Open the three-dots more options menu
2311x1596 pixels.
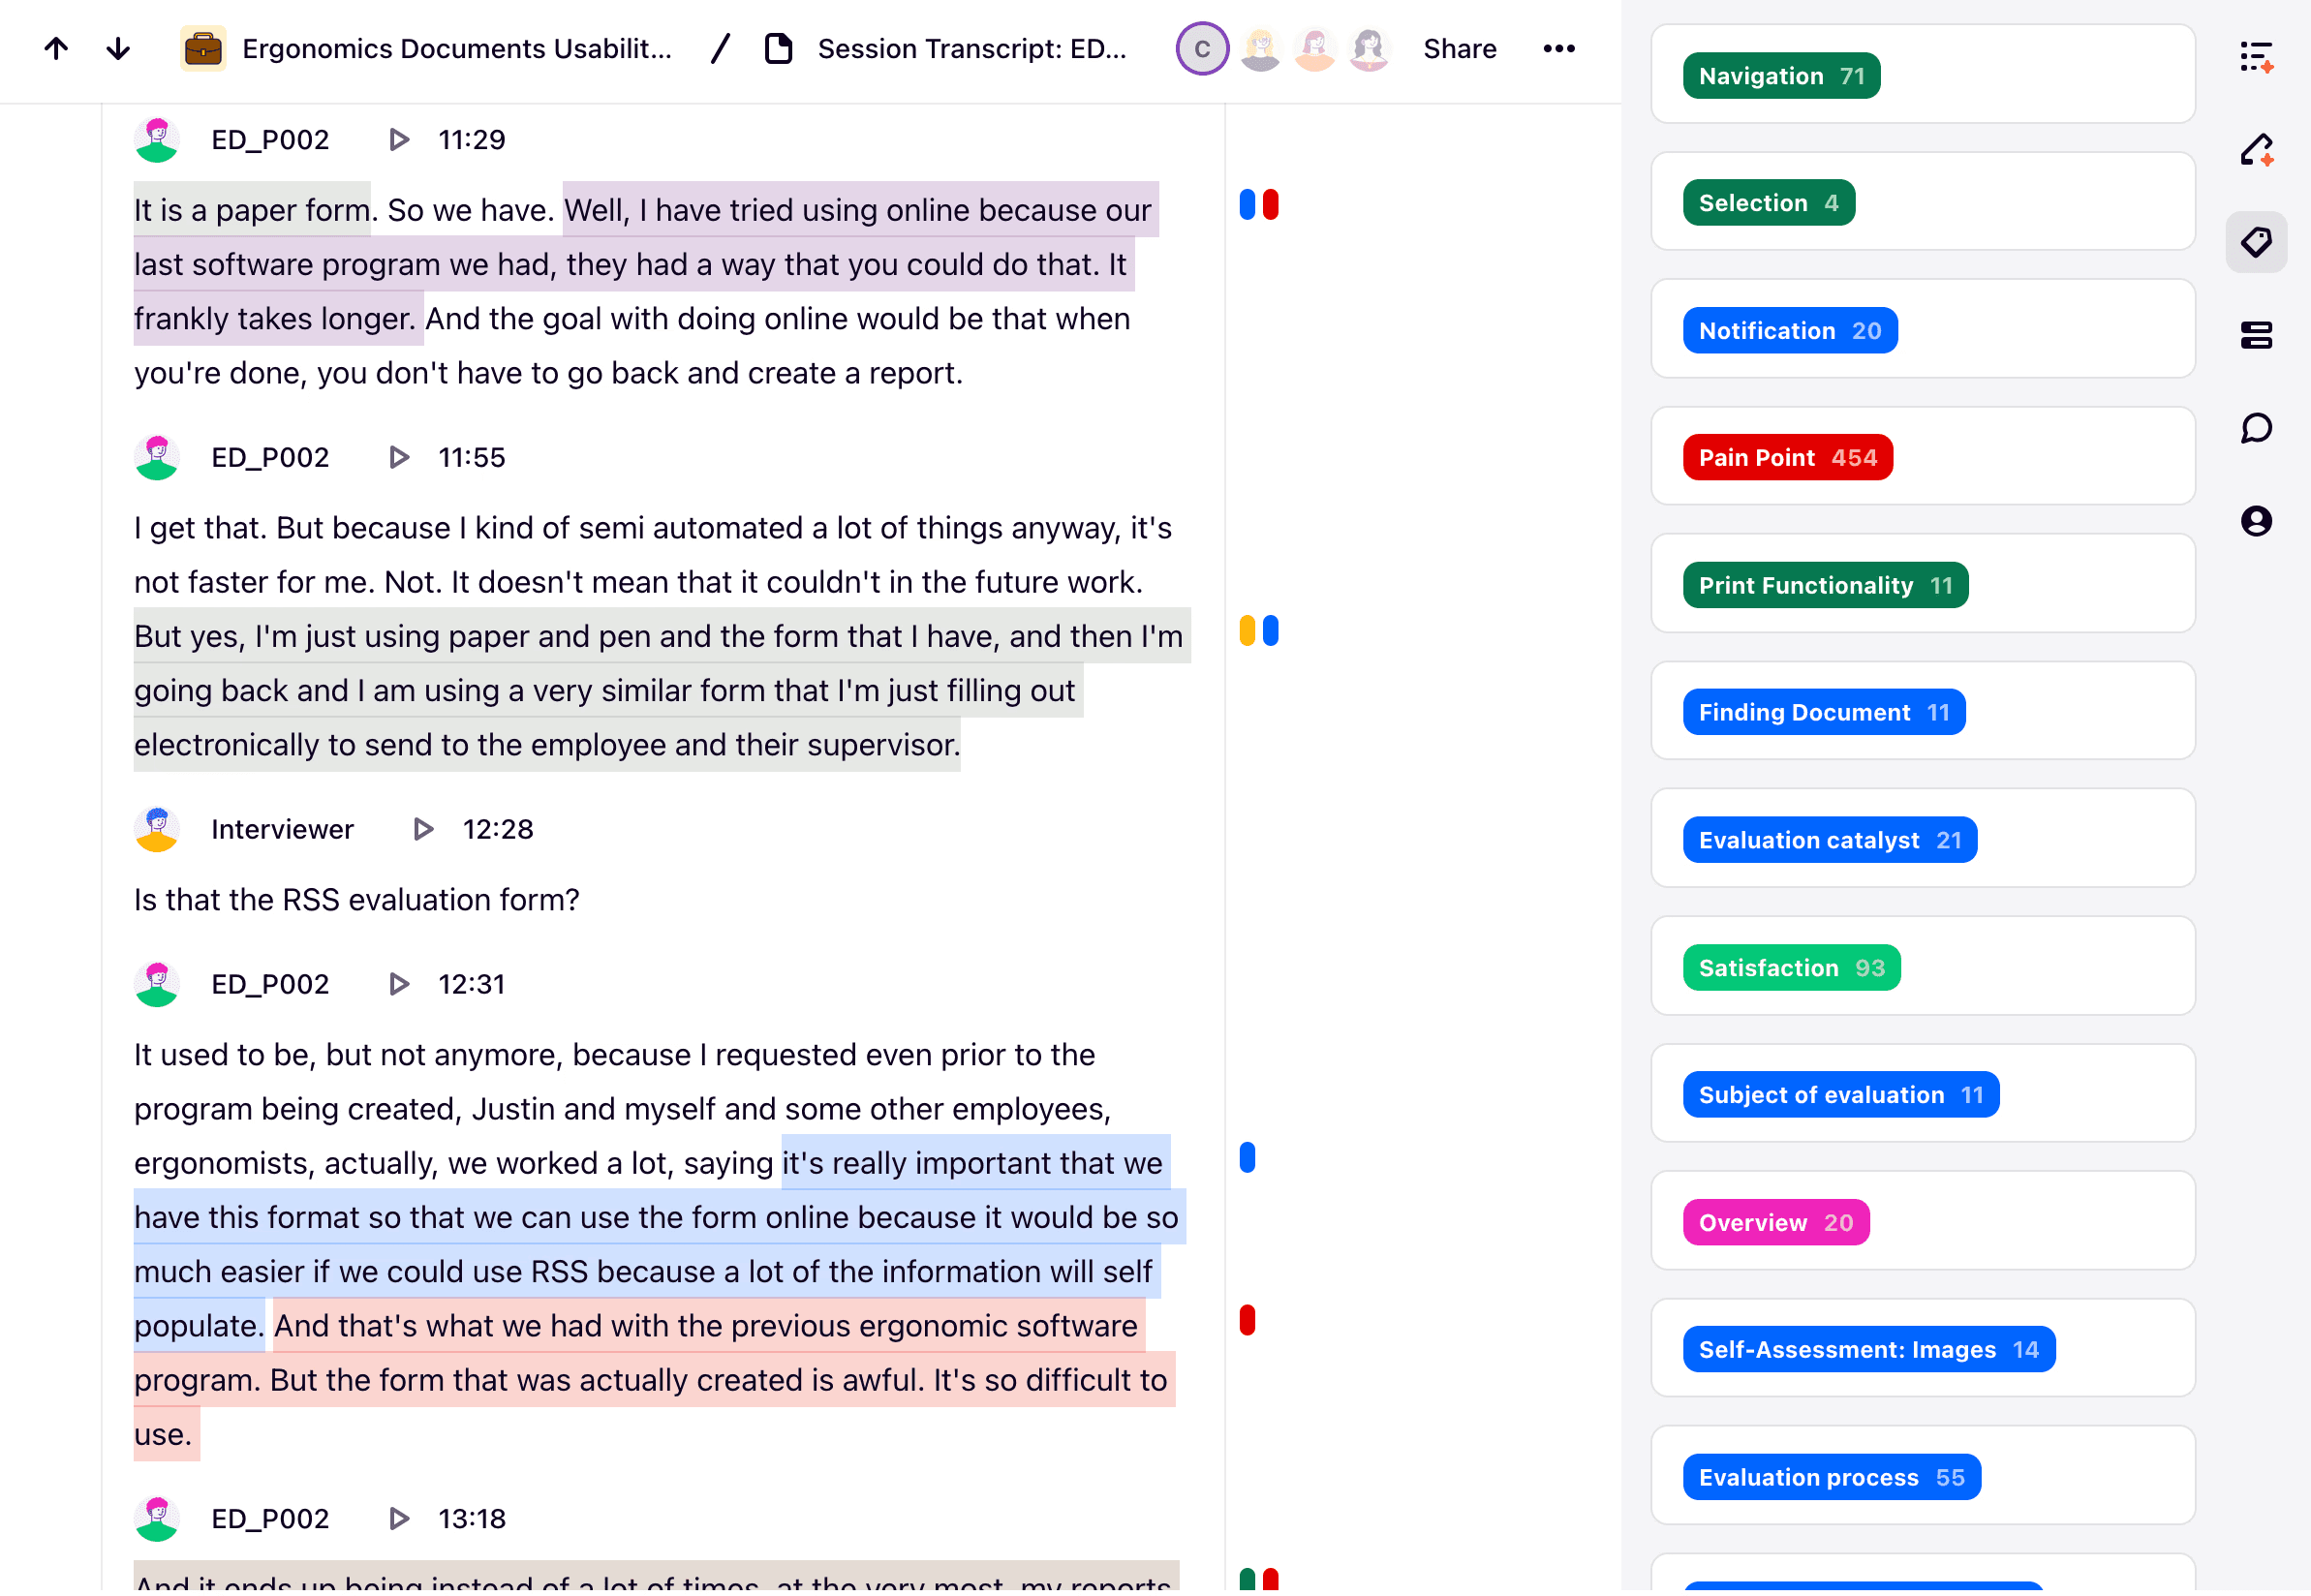pos(1558,48)
